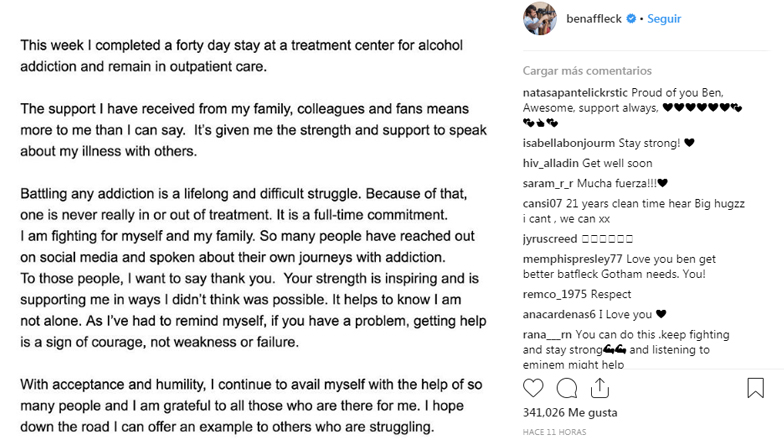Like the post with the heart icon
Viewport: 784px width, 441px height.
534,388
